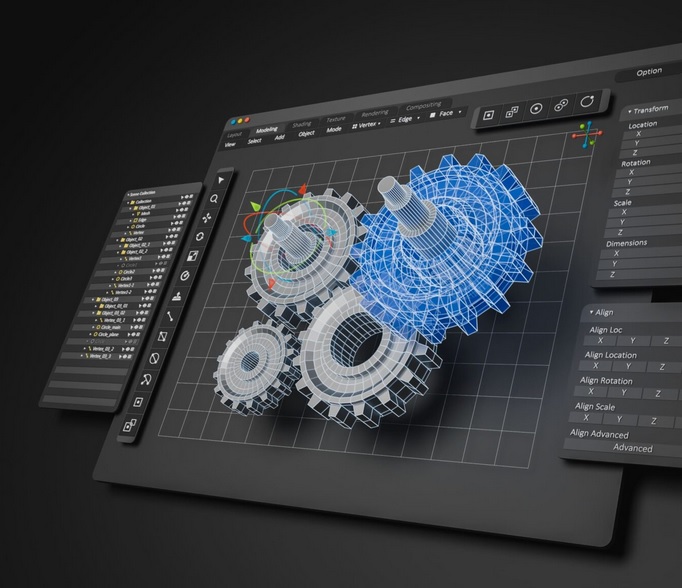Click the Advanced button in Align panel

(632, 447)
